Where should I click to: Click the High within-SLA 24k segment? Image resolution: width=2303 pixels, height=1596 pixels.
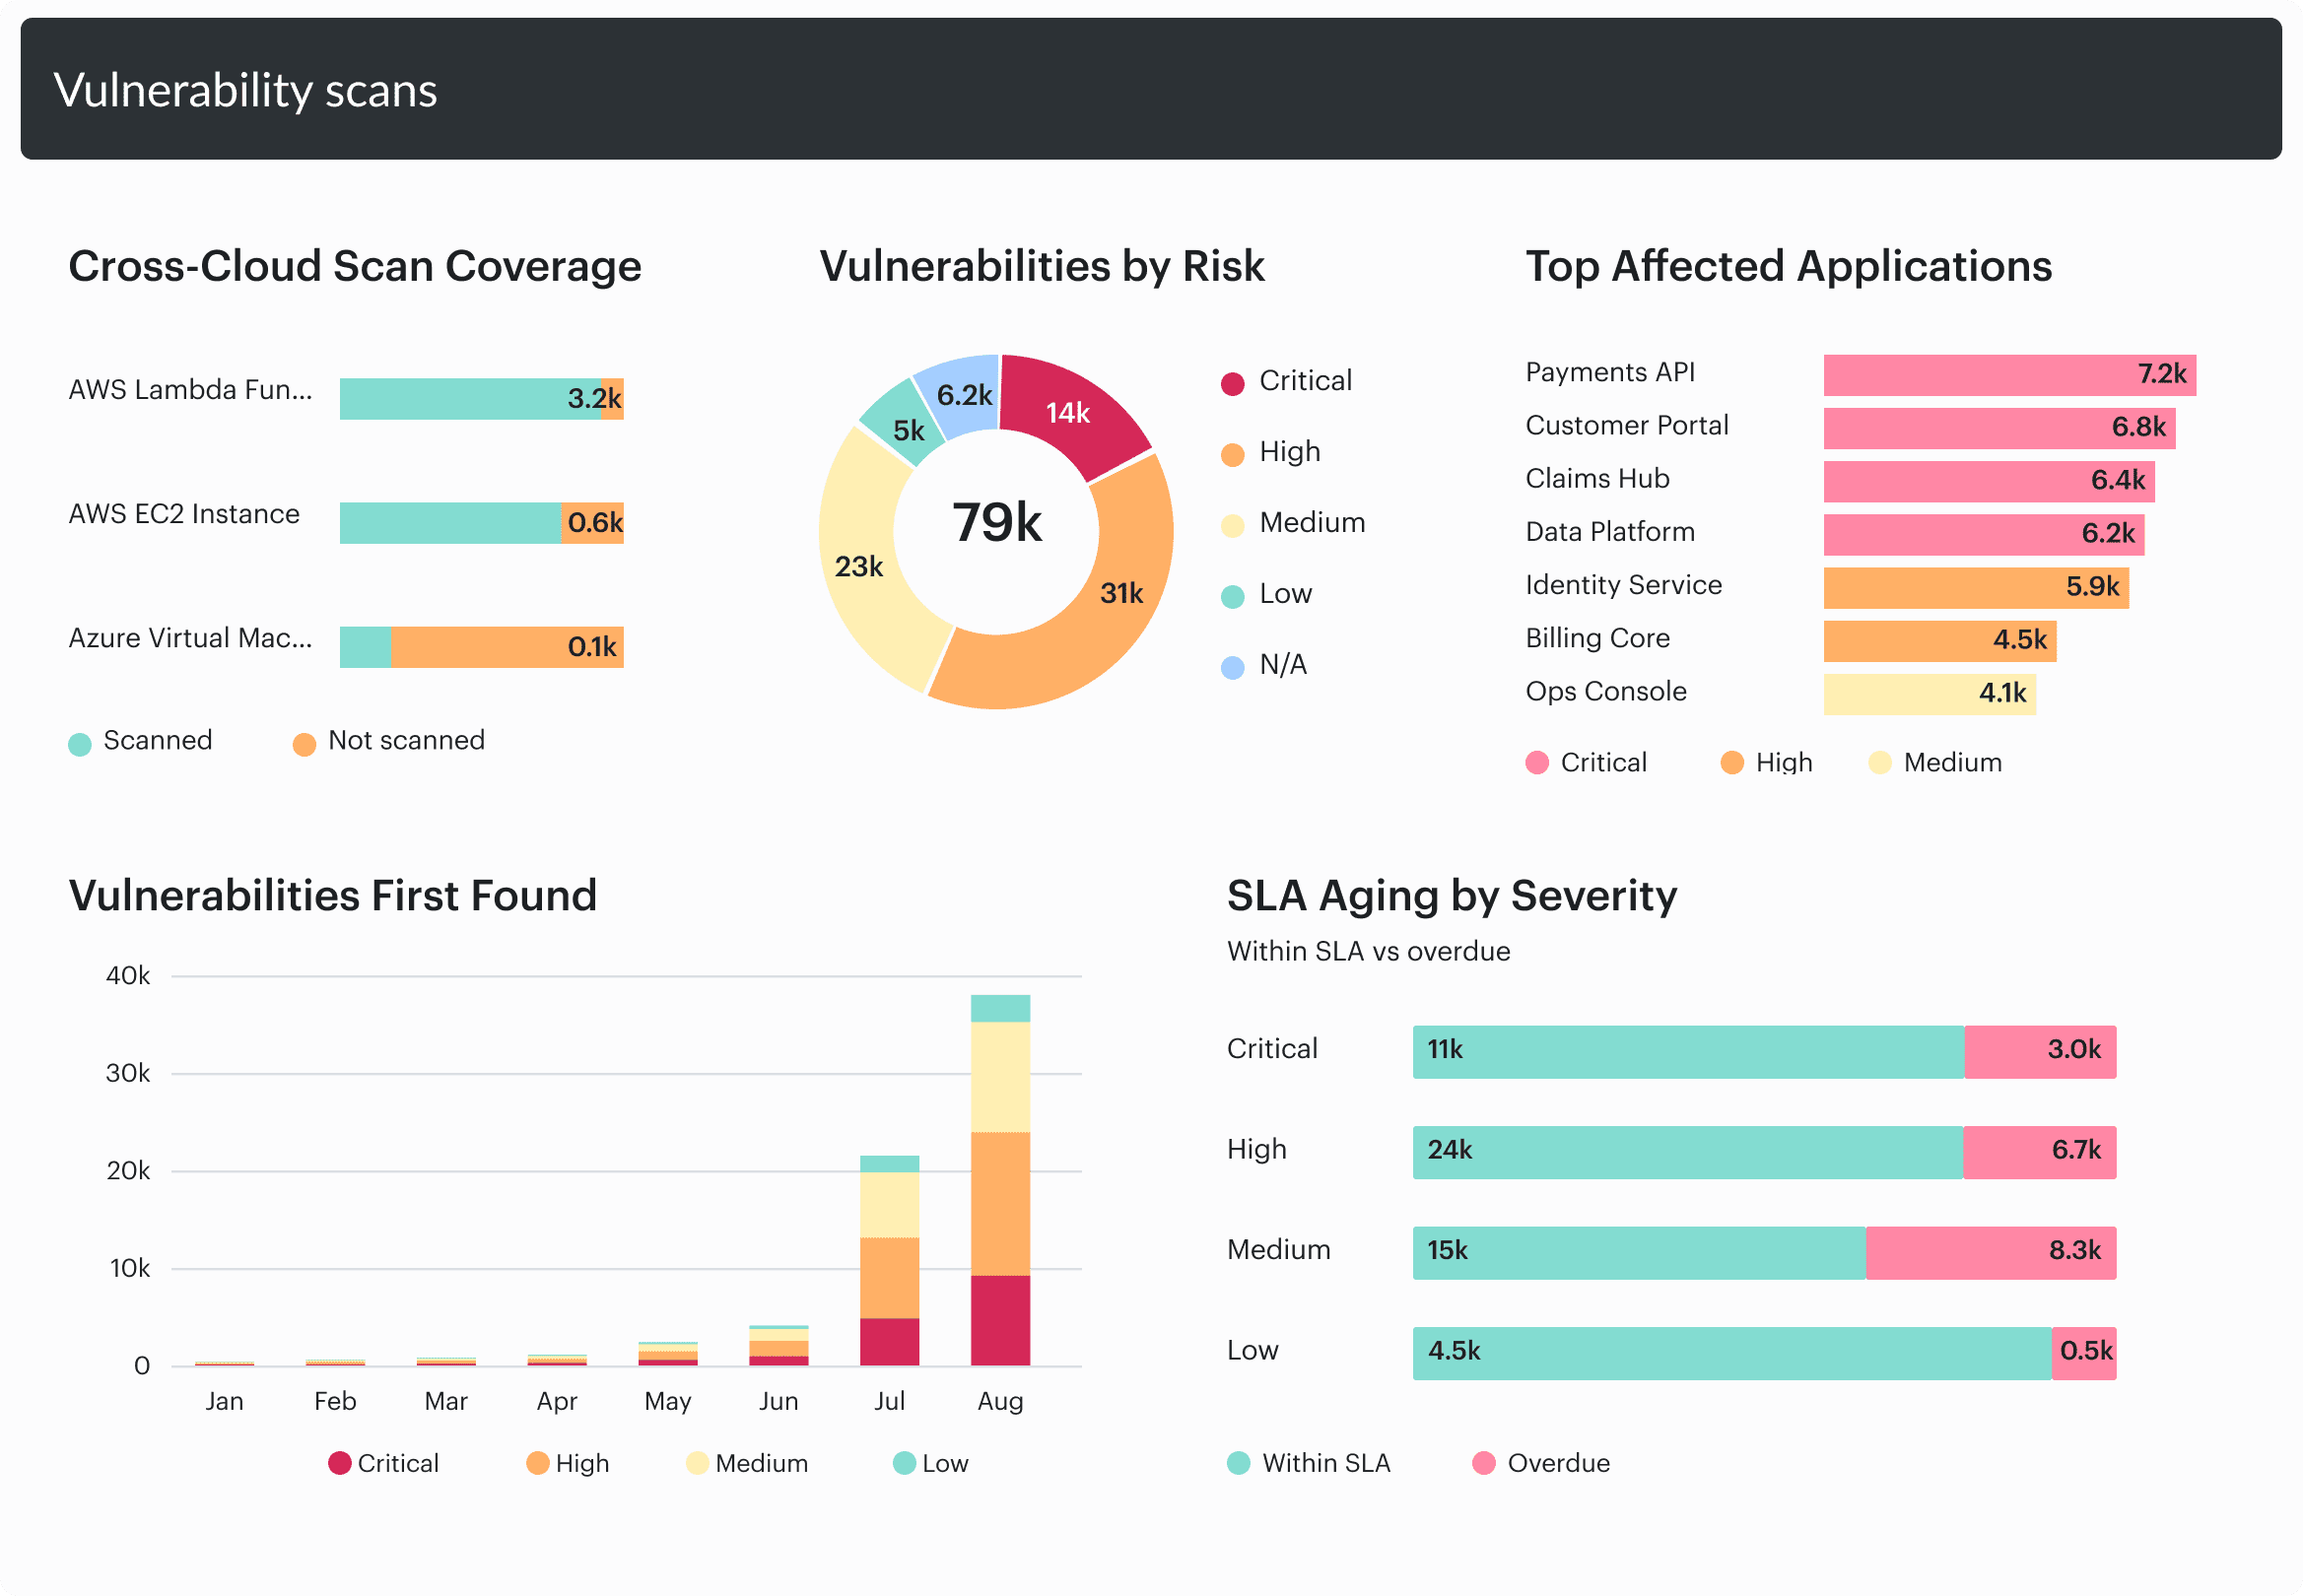coord(1687,1153)
